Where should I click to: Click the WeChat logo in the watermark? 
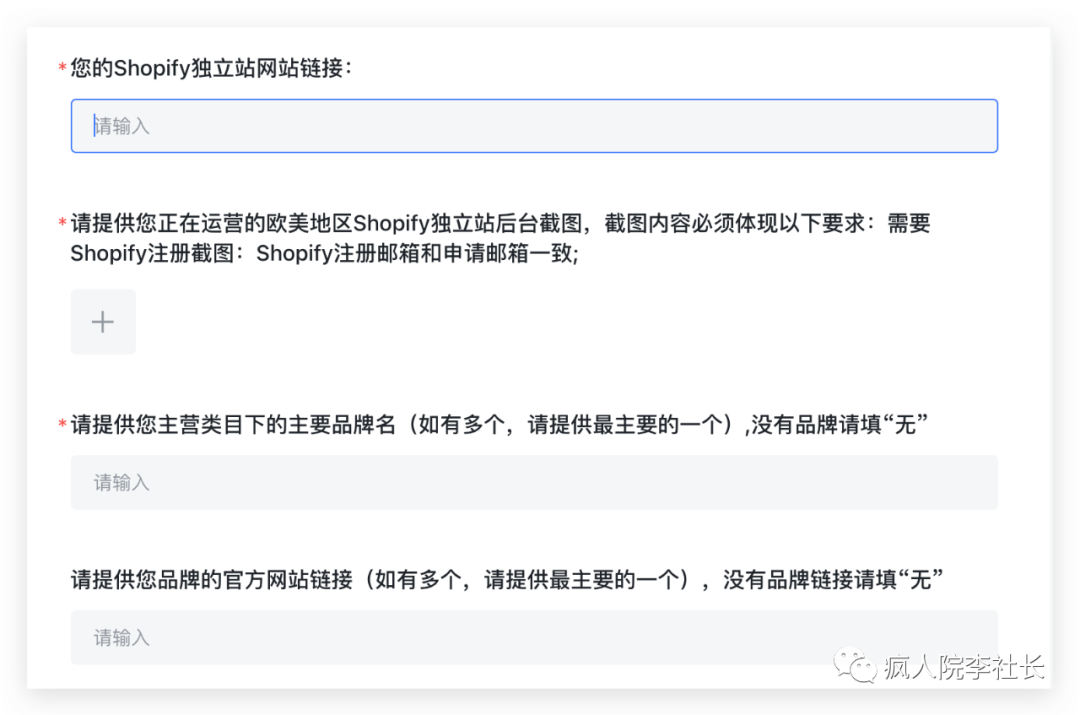(857, 662)
